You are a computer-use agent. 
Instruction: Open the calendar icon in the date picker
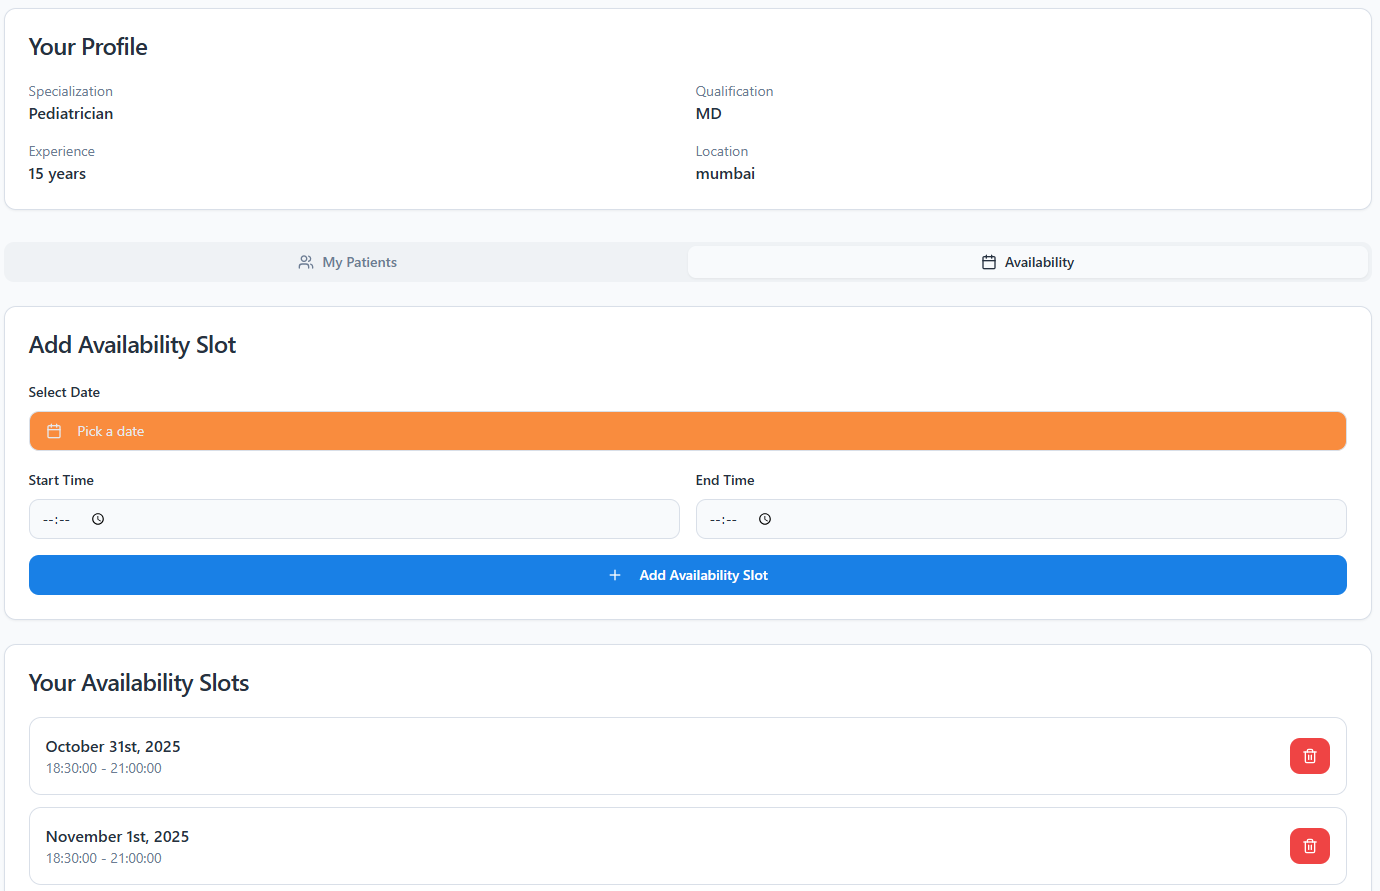[x=54, y=431]
